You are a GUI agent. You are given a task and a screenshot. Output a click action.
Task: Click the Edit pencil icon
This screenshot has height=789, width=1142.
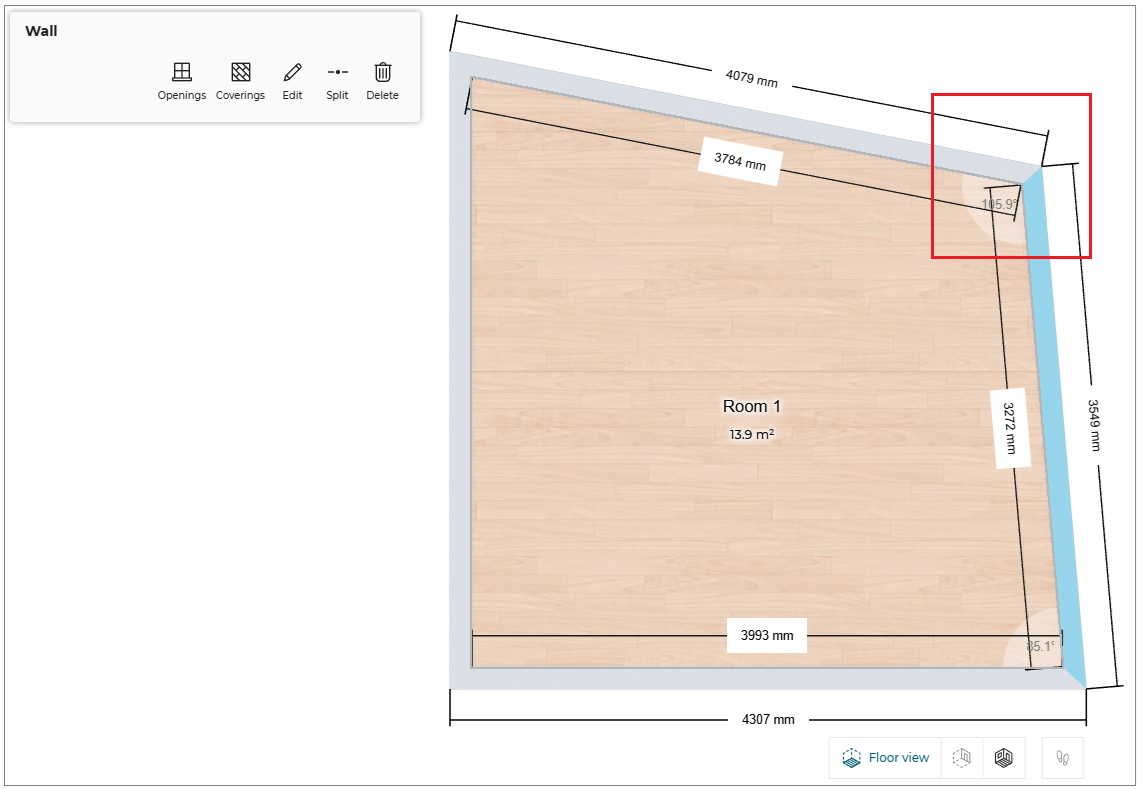pos(292,81)
